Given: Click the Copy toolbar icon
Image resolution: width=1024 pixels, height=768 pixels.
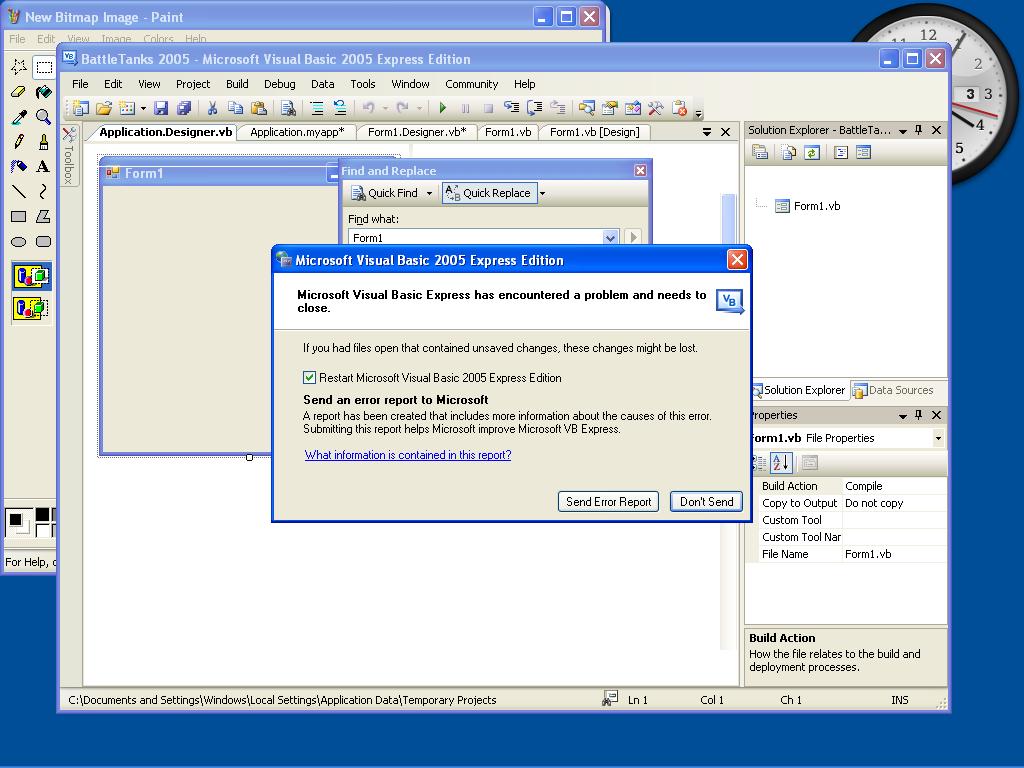Looking at the screenshot, I should coord(235,108).
